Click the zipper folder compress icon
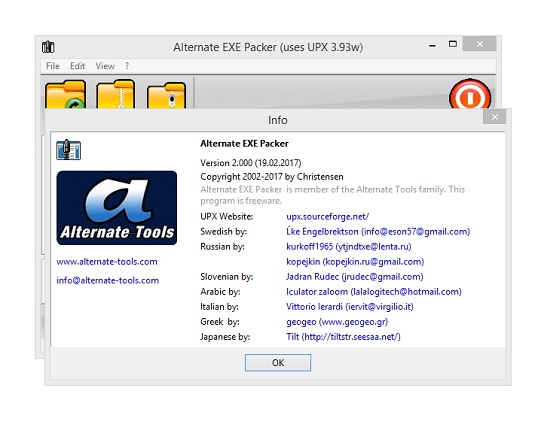550x427 pixels. pos(116,94)
